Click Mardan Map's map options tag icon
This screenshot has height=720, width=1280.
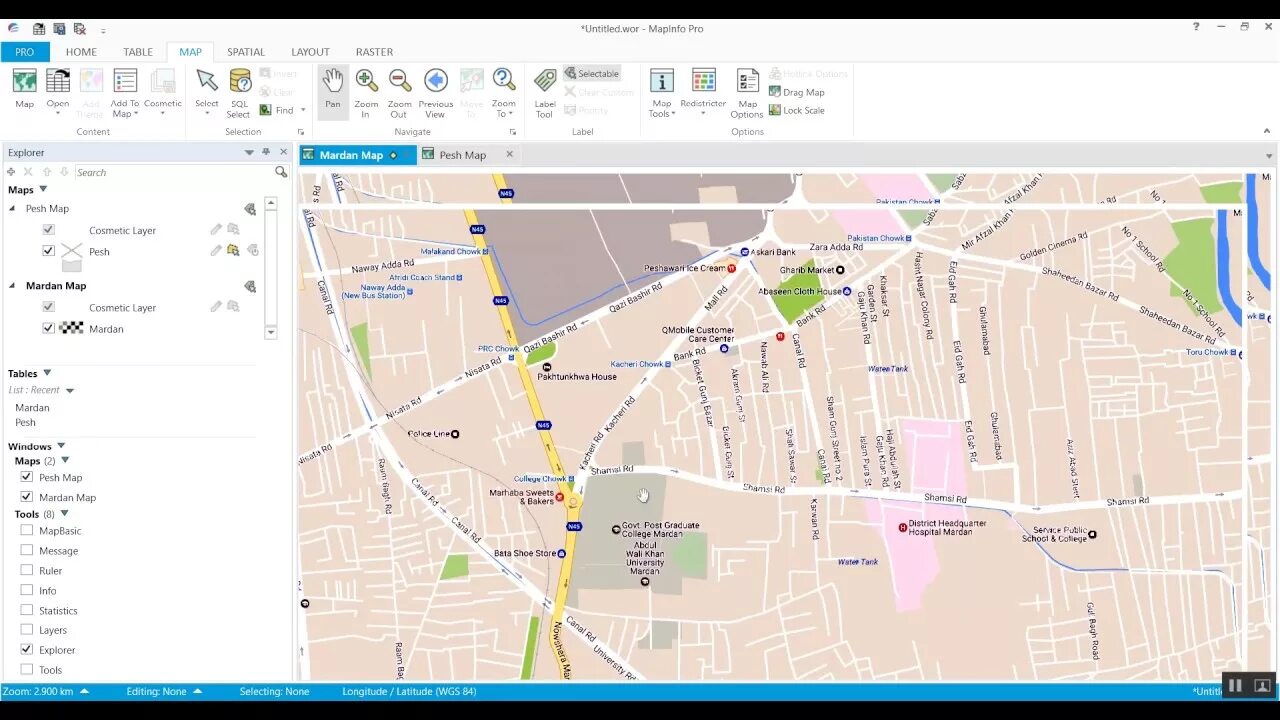coord(250,286)
